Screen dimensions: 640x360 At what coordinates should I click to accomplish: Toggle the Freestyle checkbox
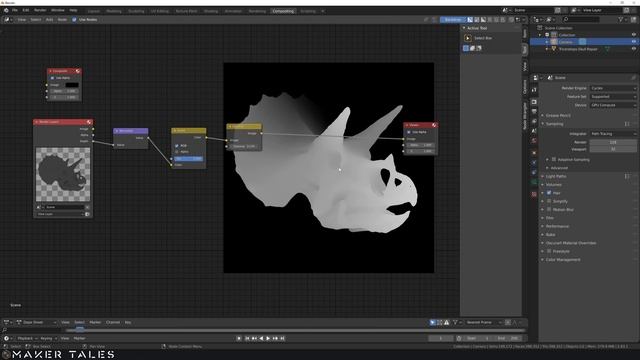coord(549,251)
